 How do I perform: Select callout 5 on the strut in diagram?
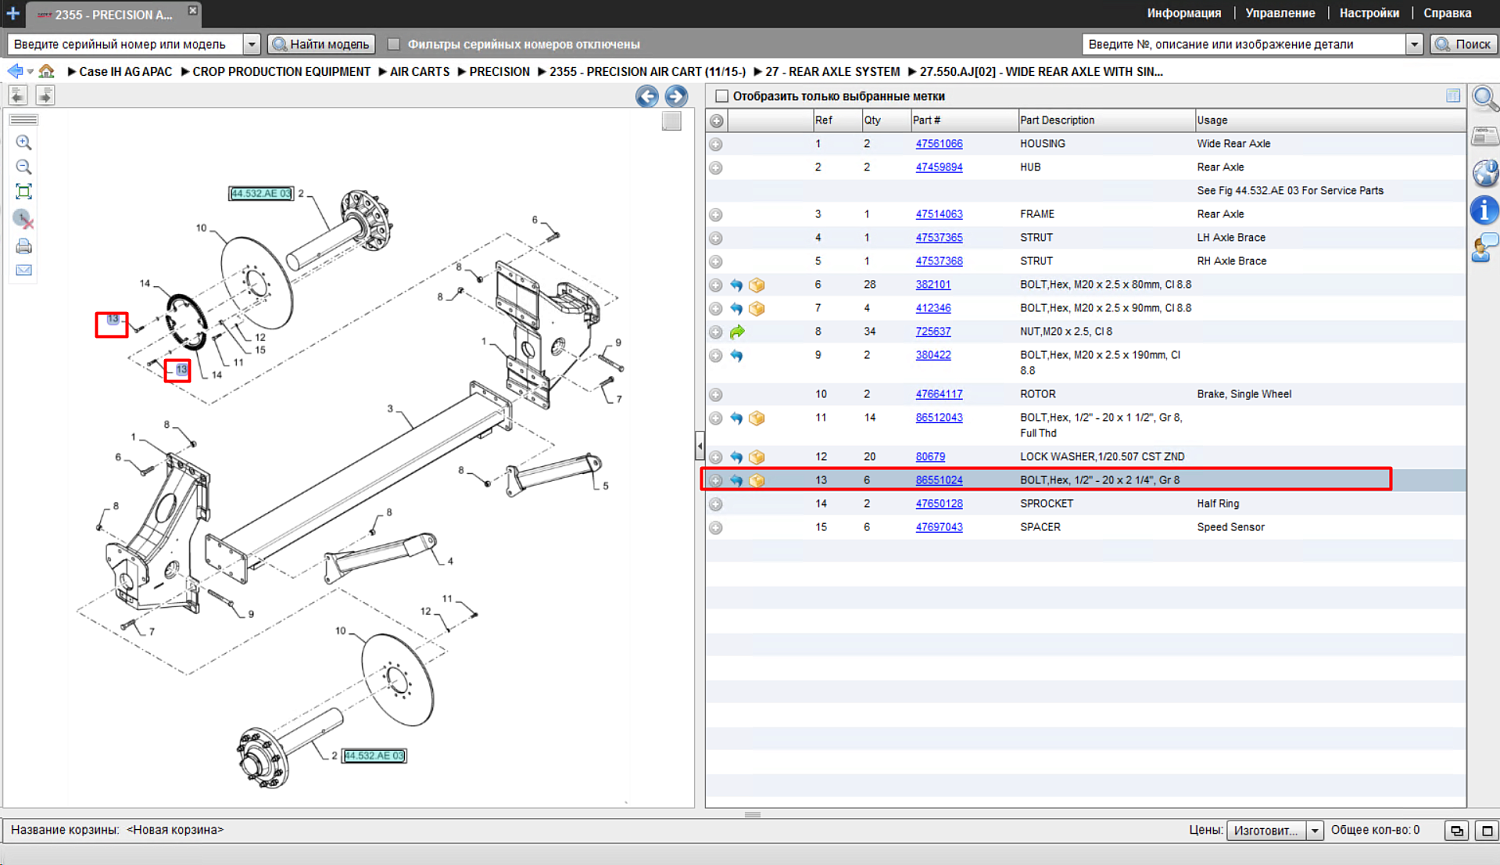605,486
